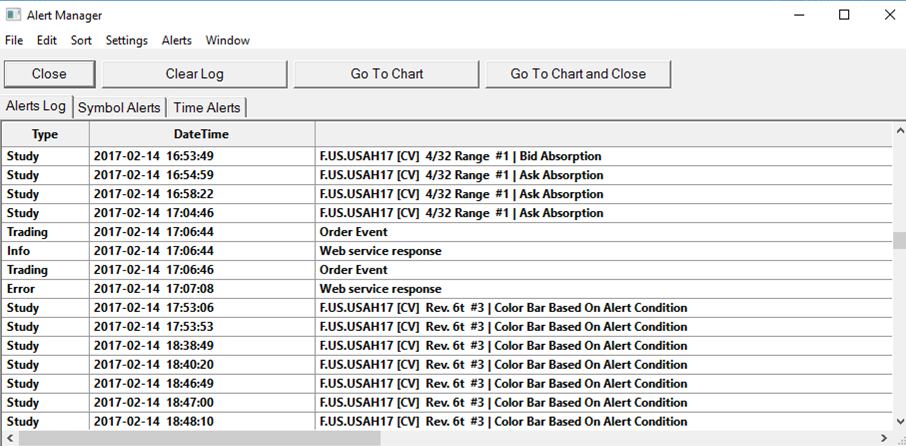Viewport: 906px width, 446px height.
Task: Open the Edit menu
Action: point(47,41)
